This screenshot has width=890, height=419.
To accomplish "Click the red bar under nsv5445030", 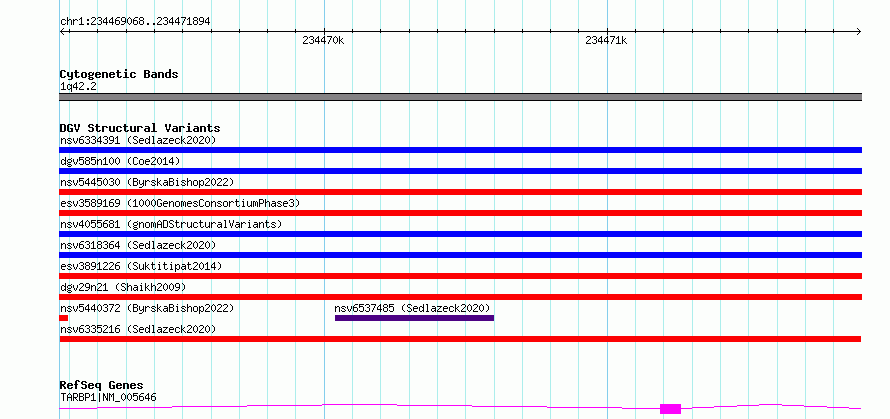I will point(460,192).
